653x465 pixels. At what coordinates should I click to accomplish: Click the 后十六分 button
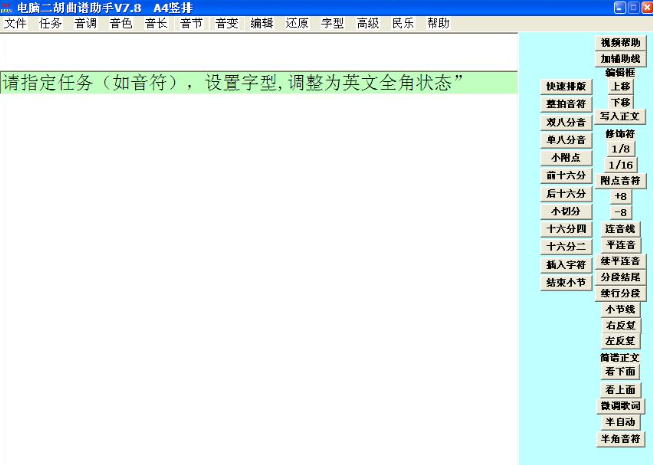click(x=566, y=194)
